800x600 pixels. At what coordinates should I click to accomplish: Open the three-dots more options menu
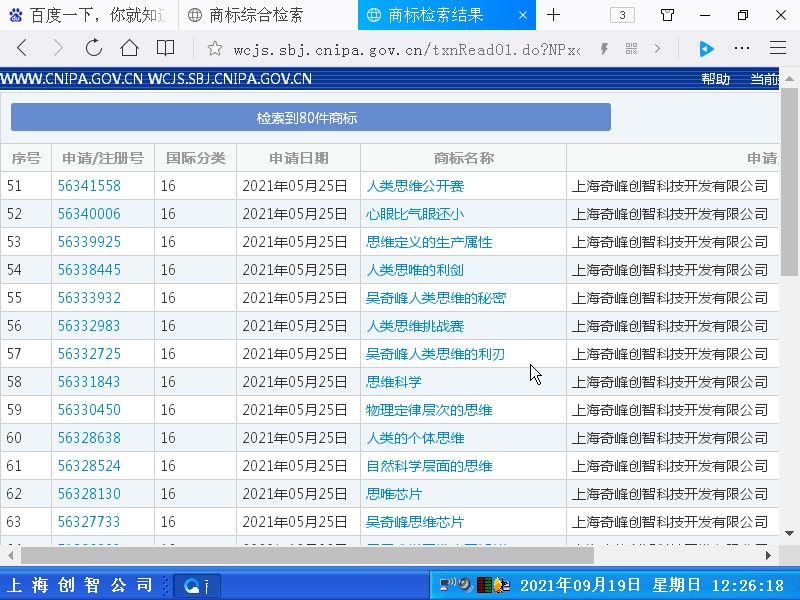tap(742, 48)
